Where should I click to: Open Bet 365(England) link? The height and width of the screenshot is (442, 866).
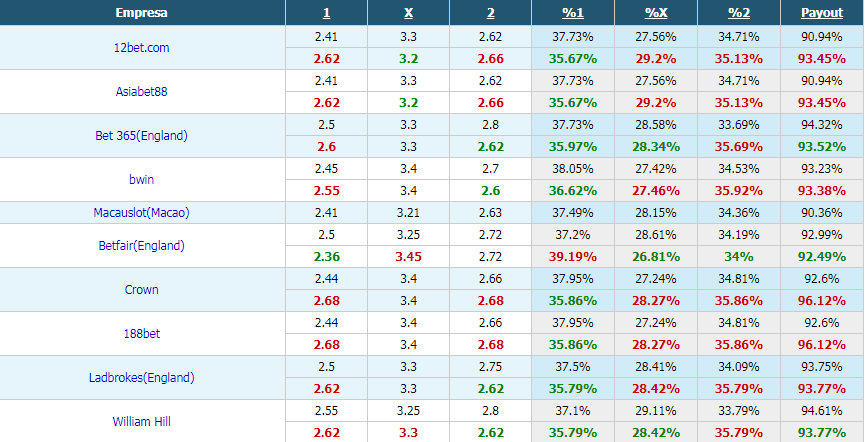click(141, 135)
